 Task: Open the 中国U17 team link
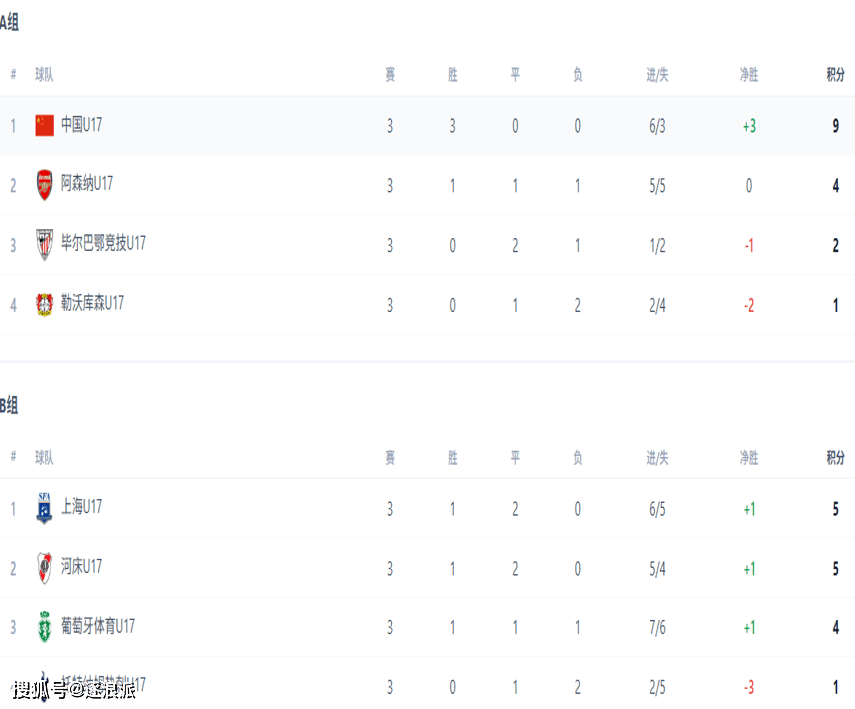pos(81,125)
